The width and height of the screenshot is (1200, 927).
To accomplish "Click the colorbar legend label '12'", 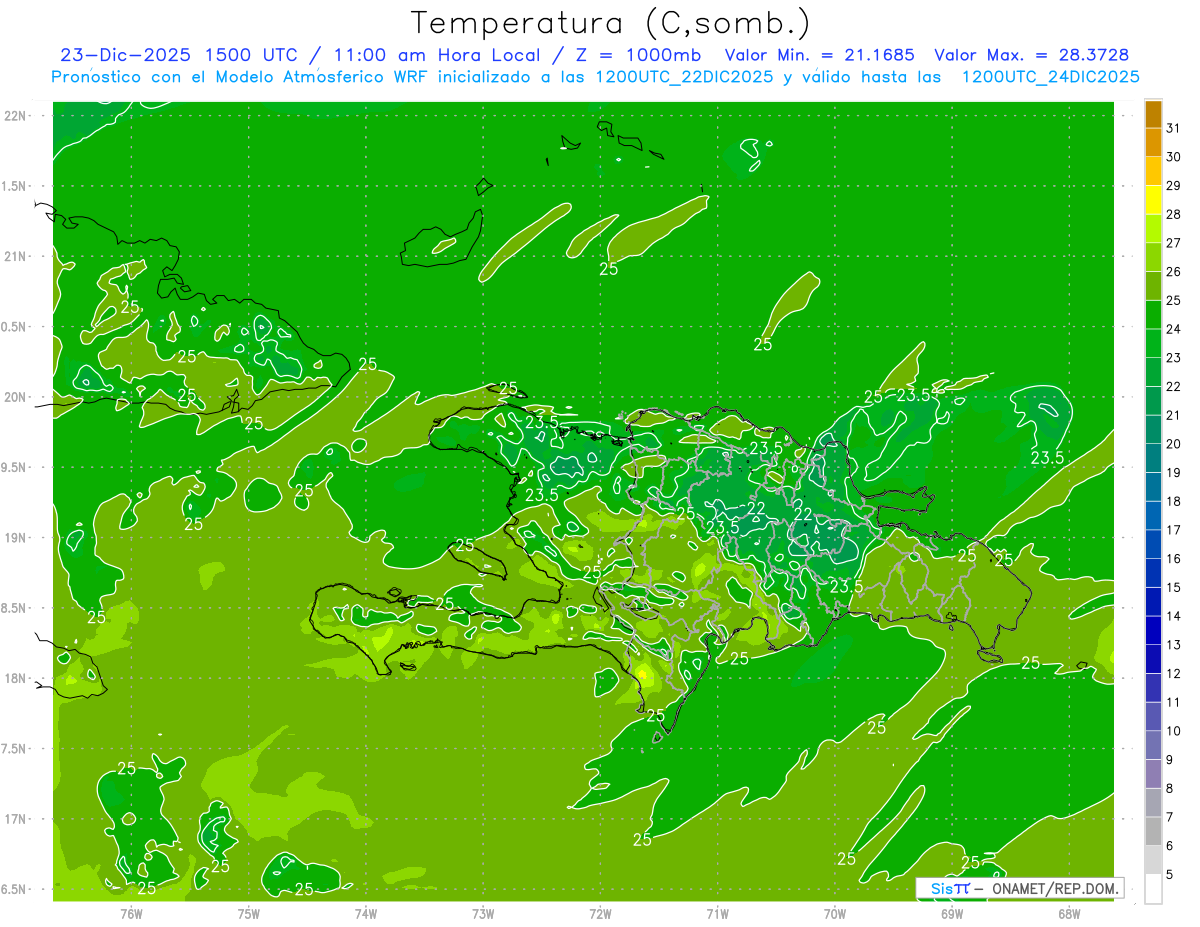I will click(x=1174, y=674).
